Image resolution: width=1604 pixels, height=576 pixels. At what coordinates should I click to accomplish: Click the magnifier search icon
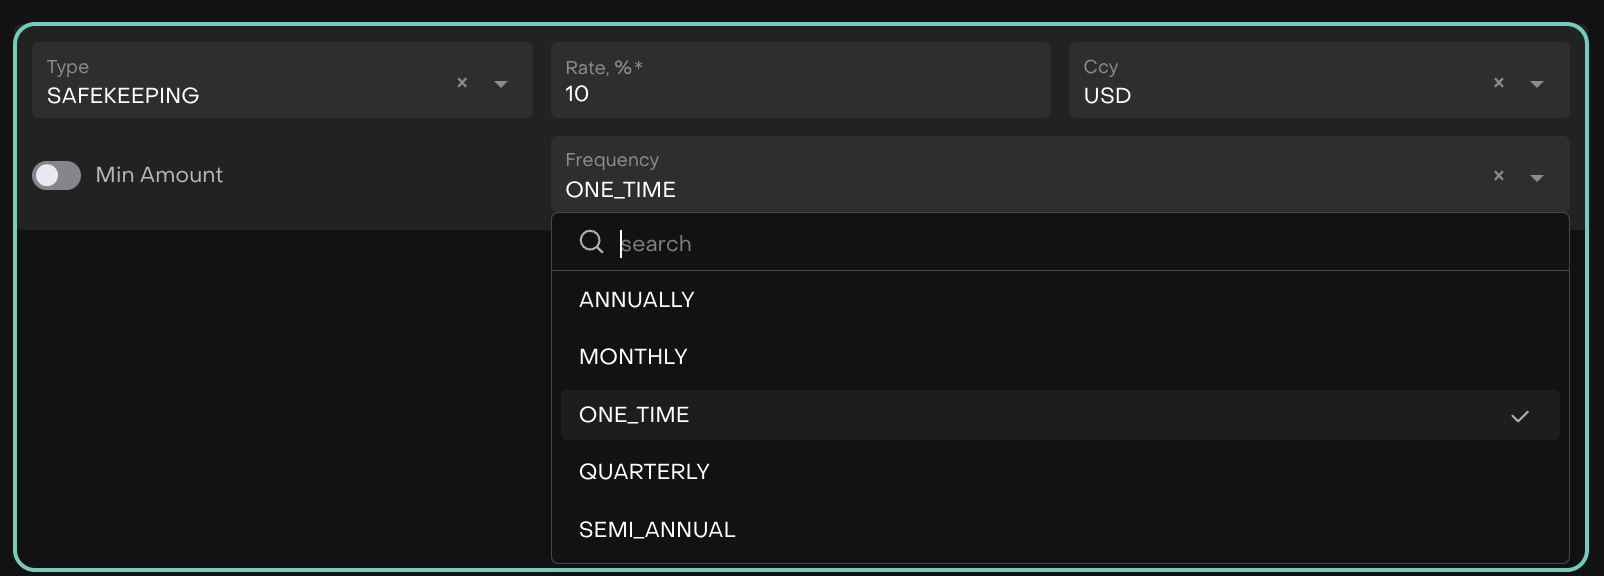point(592,242)
